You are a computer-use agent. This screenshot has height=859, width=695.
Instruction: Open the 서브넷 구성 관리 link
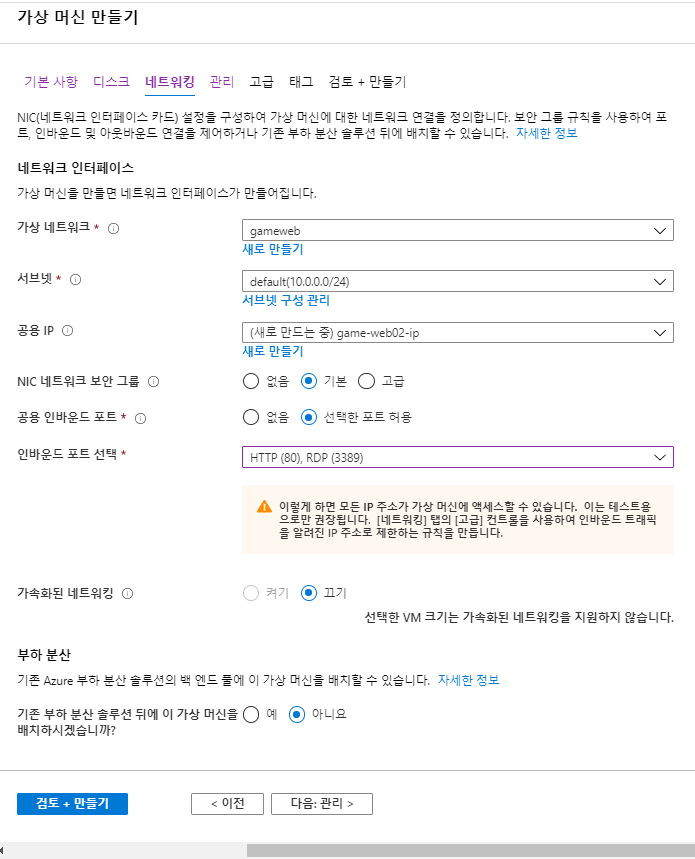pos(286,300)
